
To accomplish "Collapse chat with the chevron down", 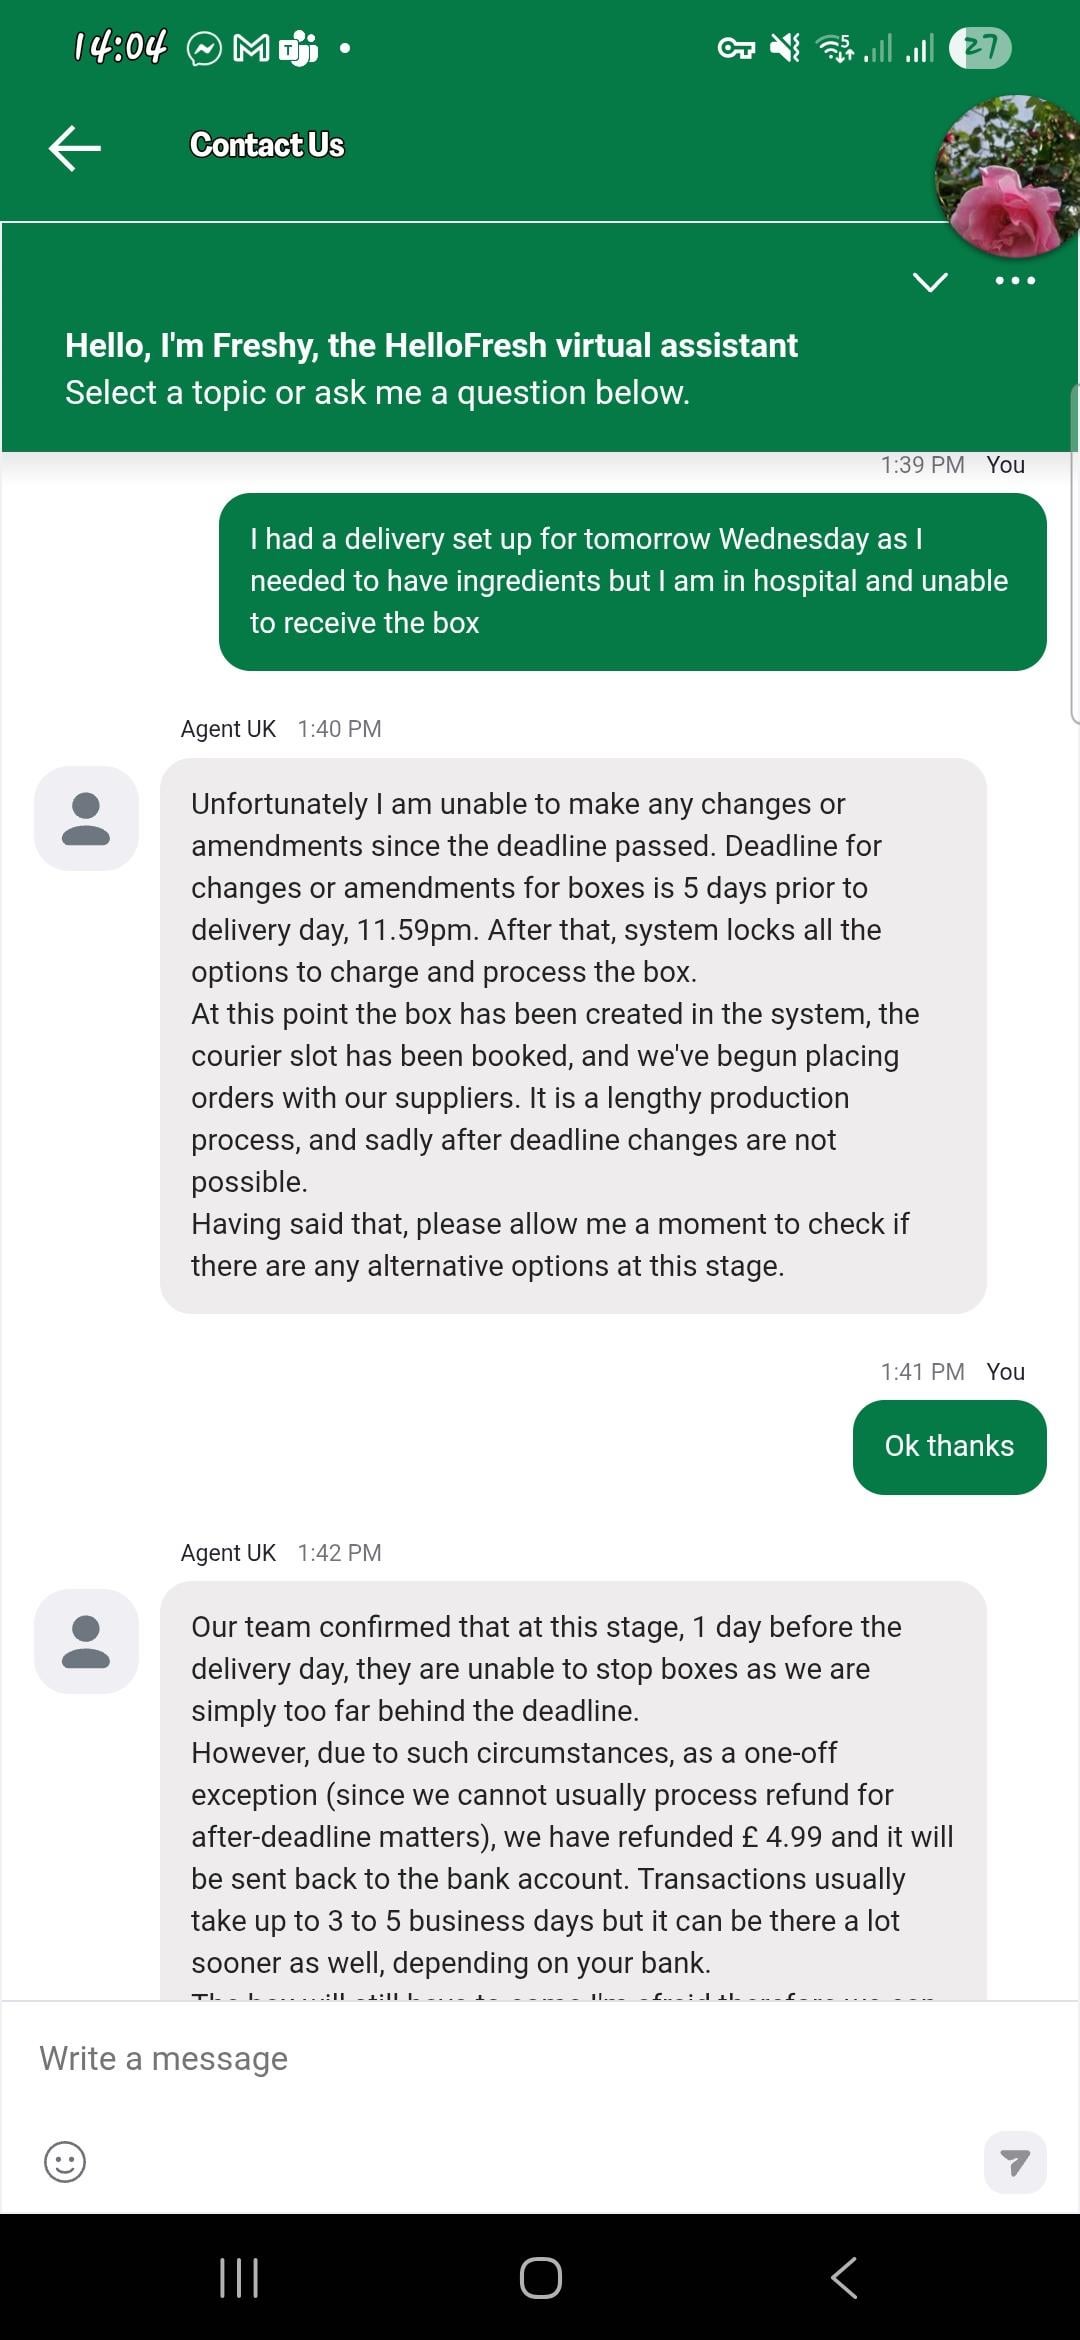I will (x=930, y=282).
